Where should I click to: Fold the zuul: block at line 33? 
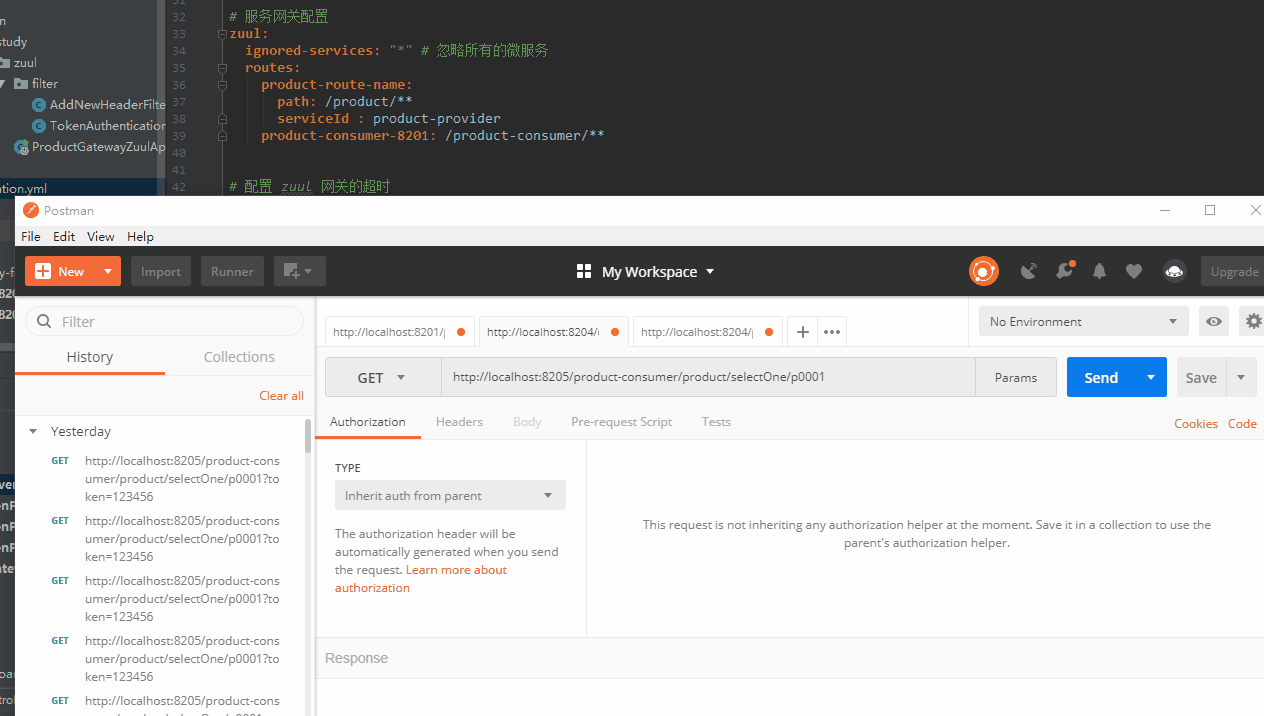pos(222,34)
